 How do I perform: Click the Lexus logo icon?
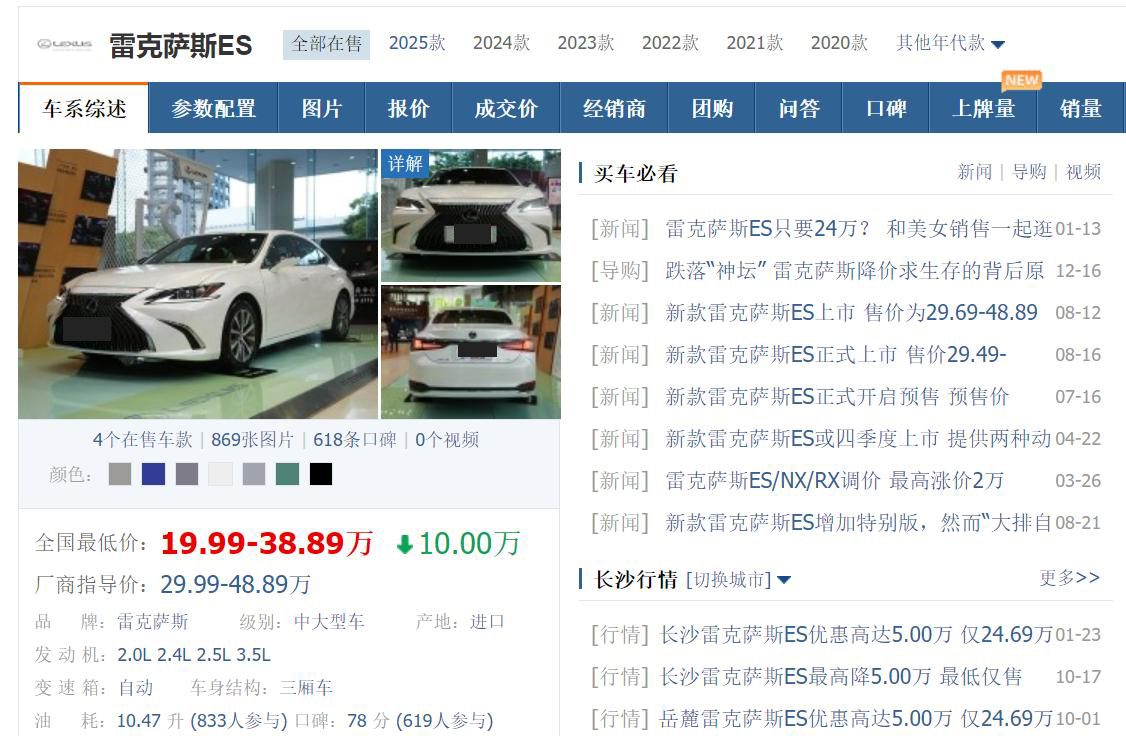coord(65,45)
